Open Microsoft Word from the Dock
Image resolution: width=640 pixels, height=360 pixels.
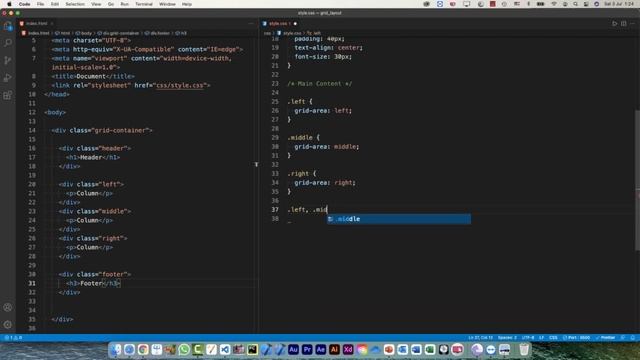416,349
